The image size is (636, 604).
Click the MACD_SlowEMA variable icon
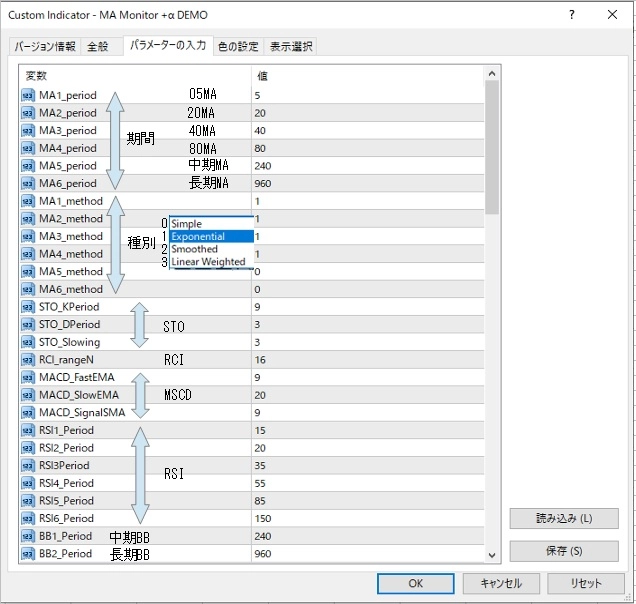coord(28,395)
